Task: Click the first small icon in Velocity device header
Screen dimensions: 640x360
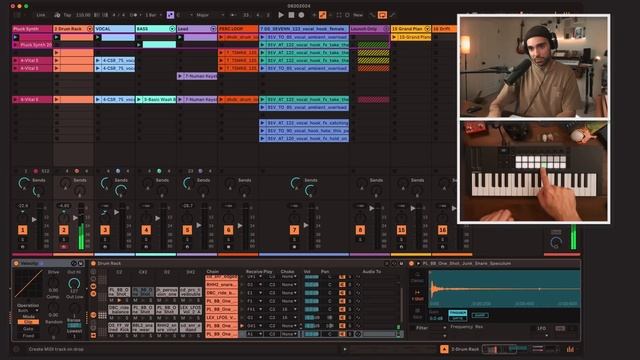Action: (x=73, y=264)
